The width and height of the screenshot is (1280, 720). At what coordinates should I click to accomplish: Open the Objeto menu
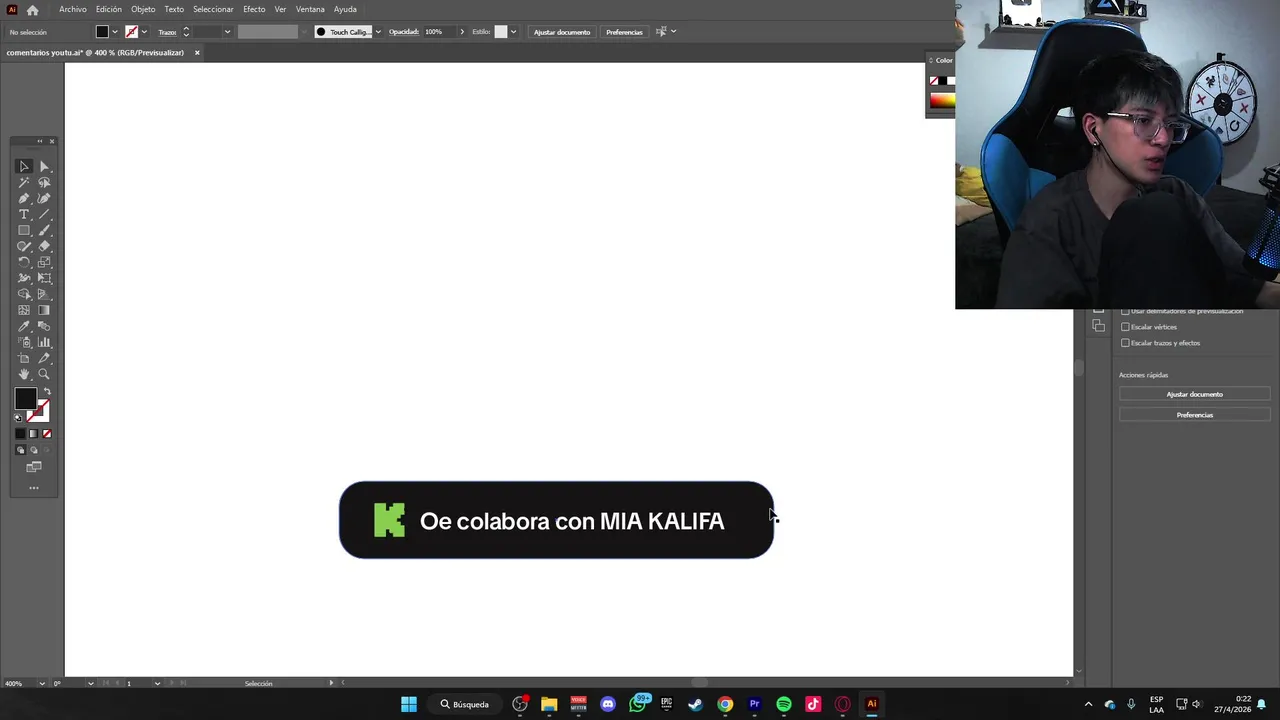click(x=143, y=9)
